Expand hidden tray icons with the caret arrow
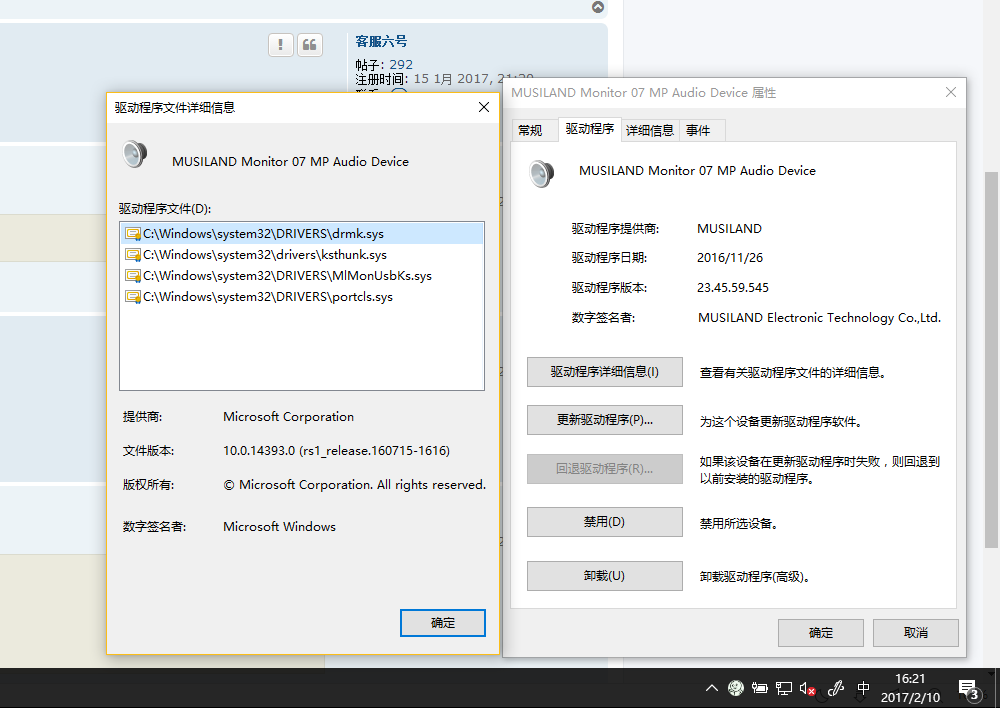Viewport: 1000px width, 708px height. coord(712,688)
